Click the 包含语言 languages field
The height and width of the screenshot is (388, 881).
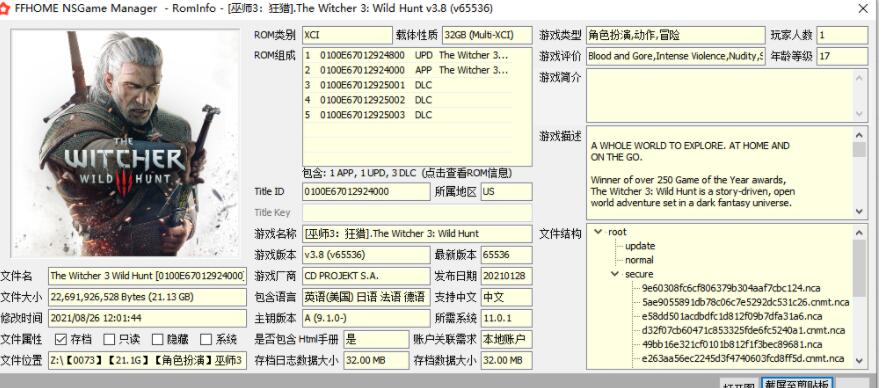point(366,297)
